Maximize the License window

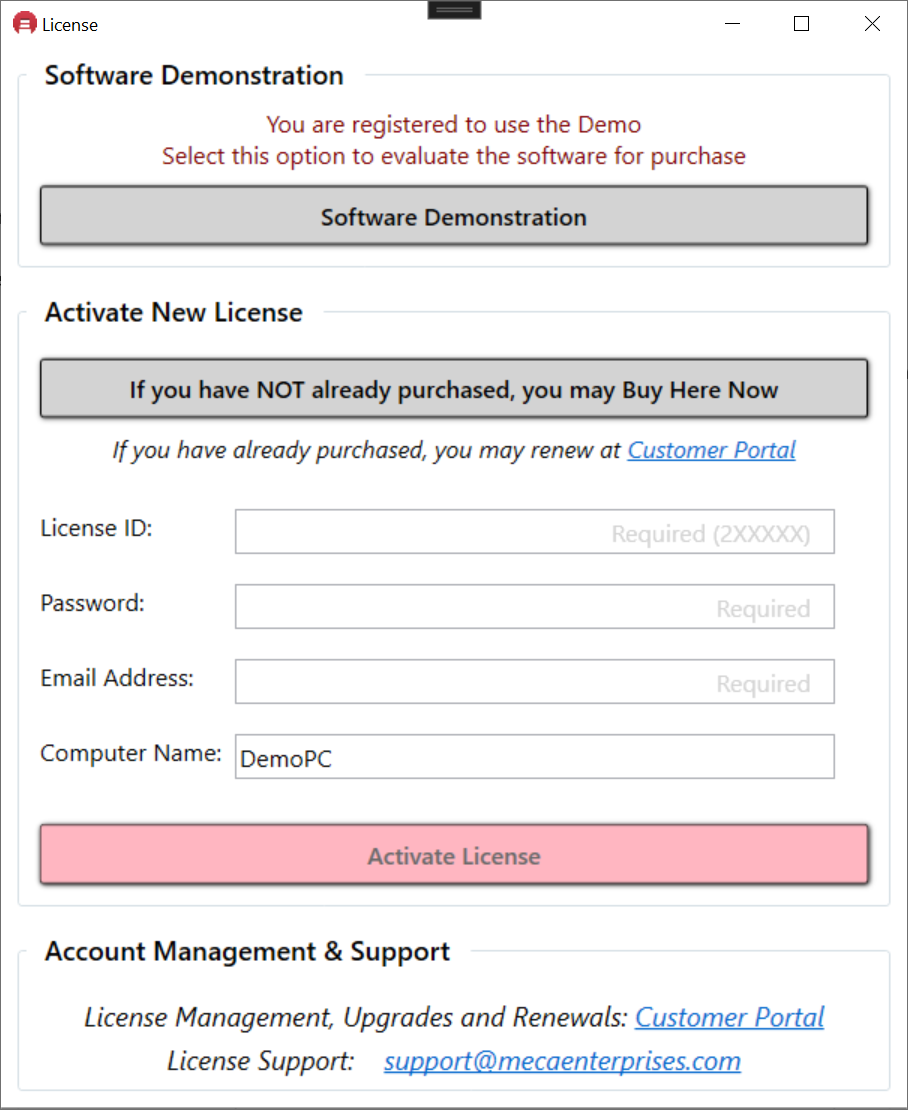coord(801,23)
